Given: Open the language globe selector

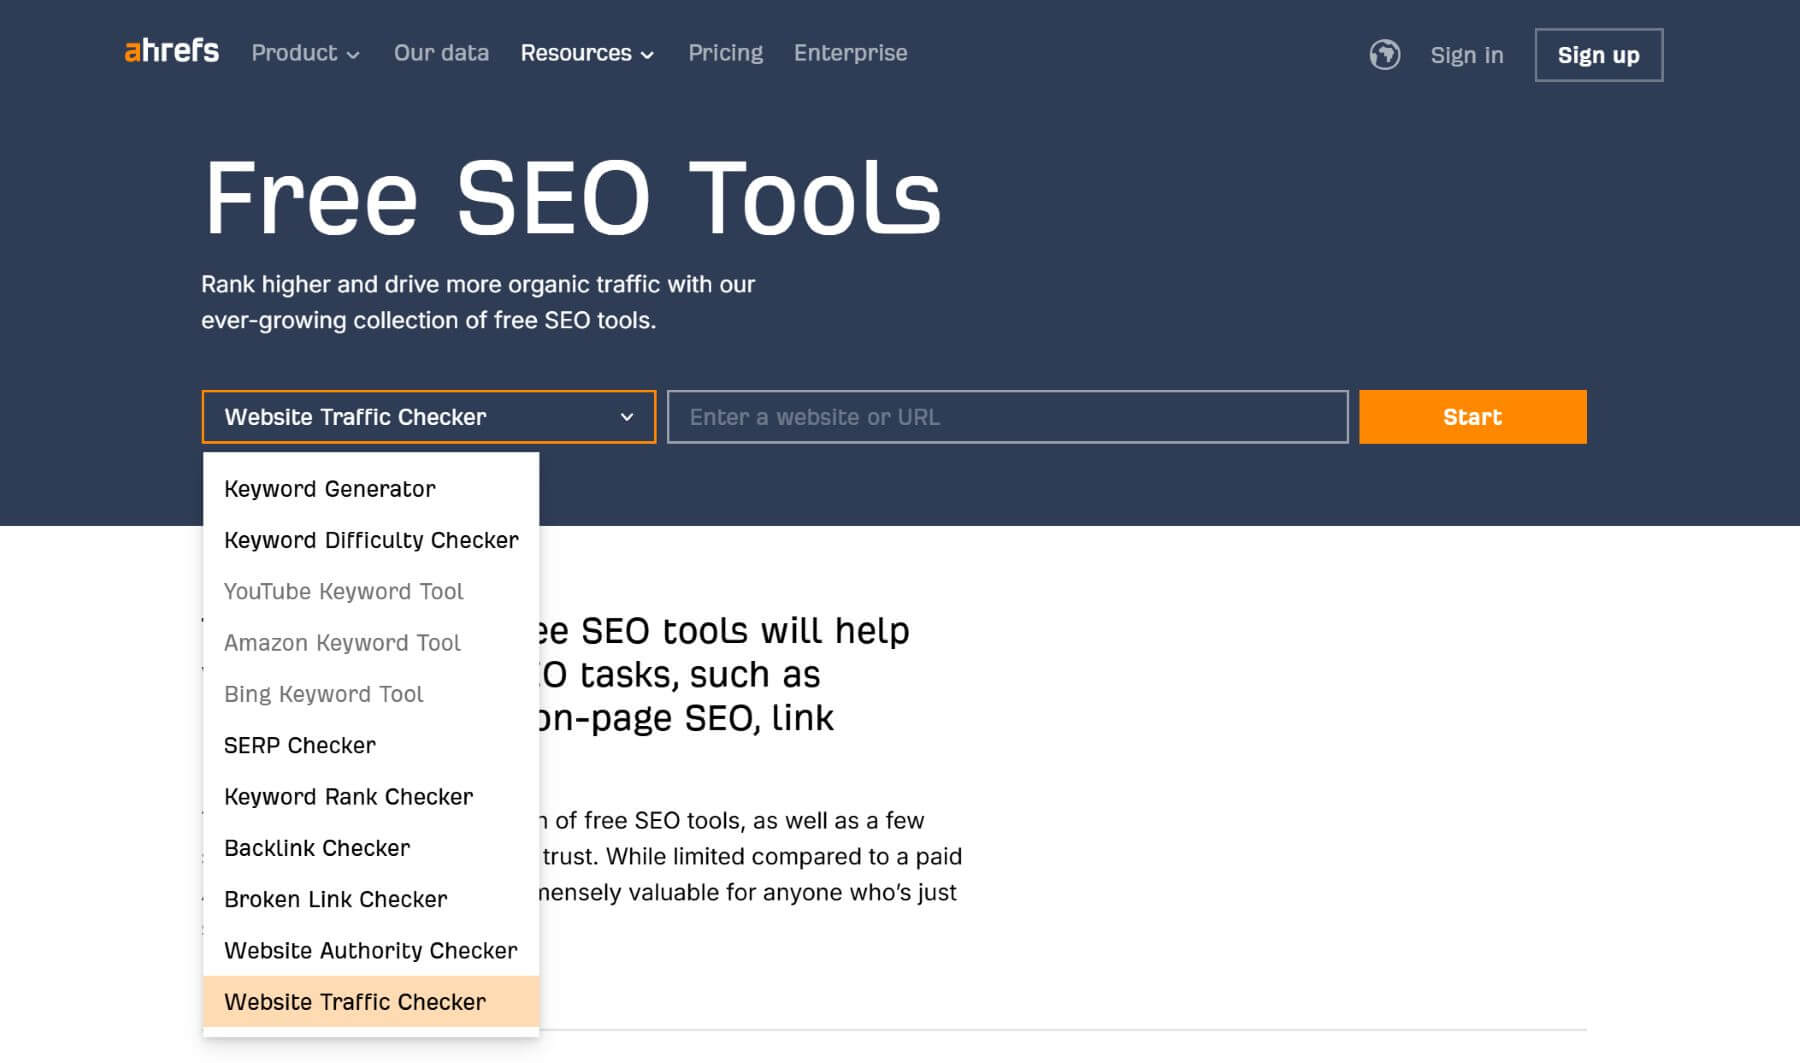Looking at the screenshot, I should coord(1385,55).
